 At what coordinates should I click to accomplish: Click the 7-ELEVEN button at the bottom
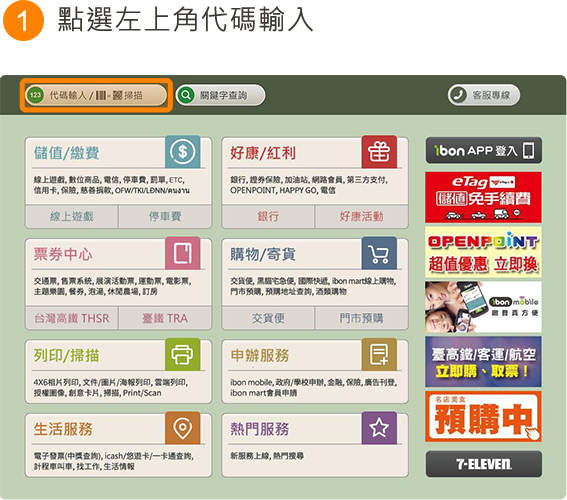pyautogui.click(x=483, y=464)
